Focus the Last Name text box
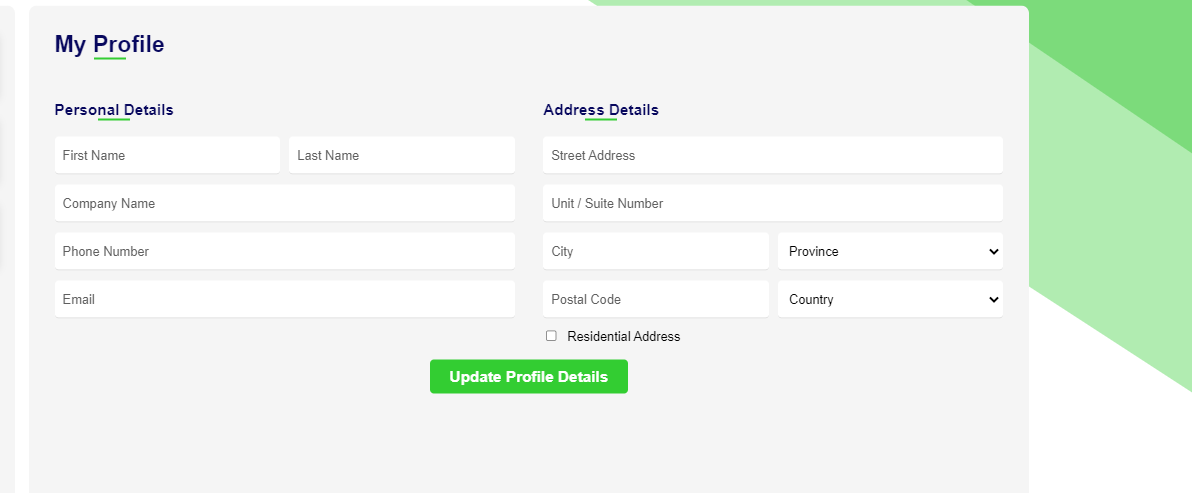The height and width of the screenshot is (493, 1192). 402,155
